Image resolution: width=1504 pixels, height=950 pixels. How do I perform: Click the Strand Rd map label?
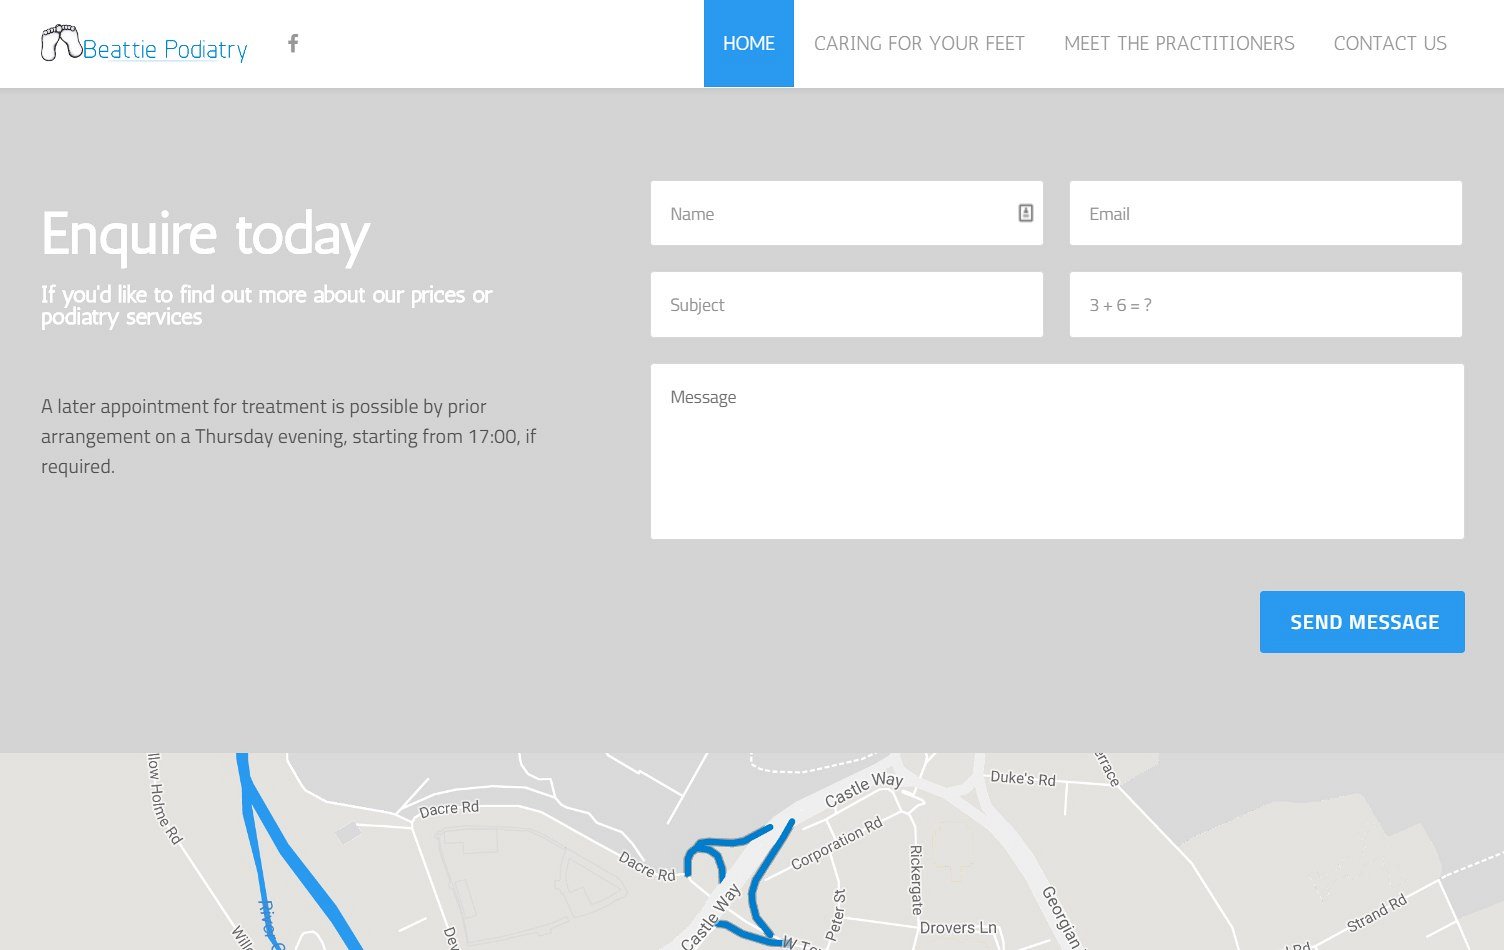tap(1376, 913)
